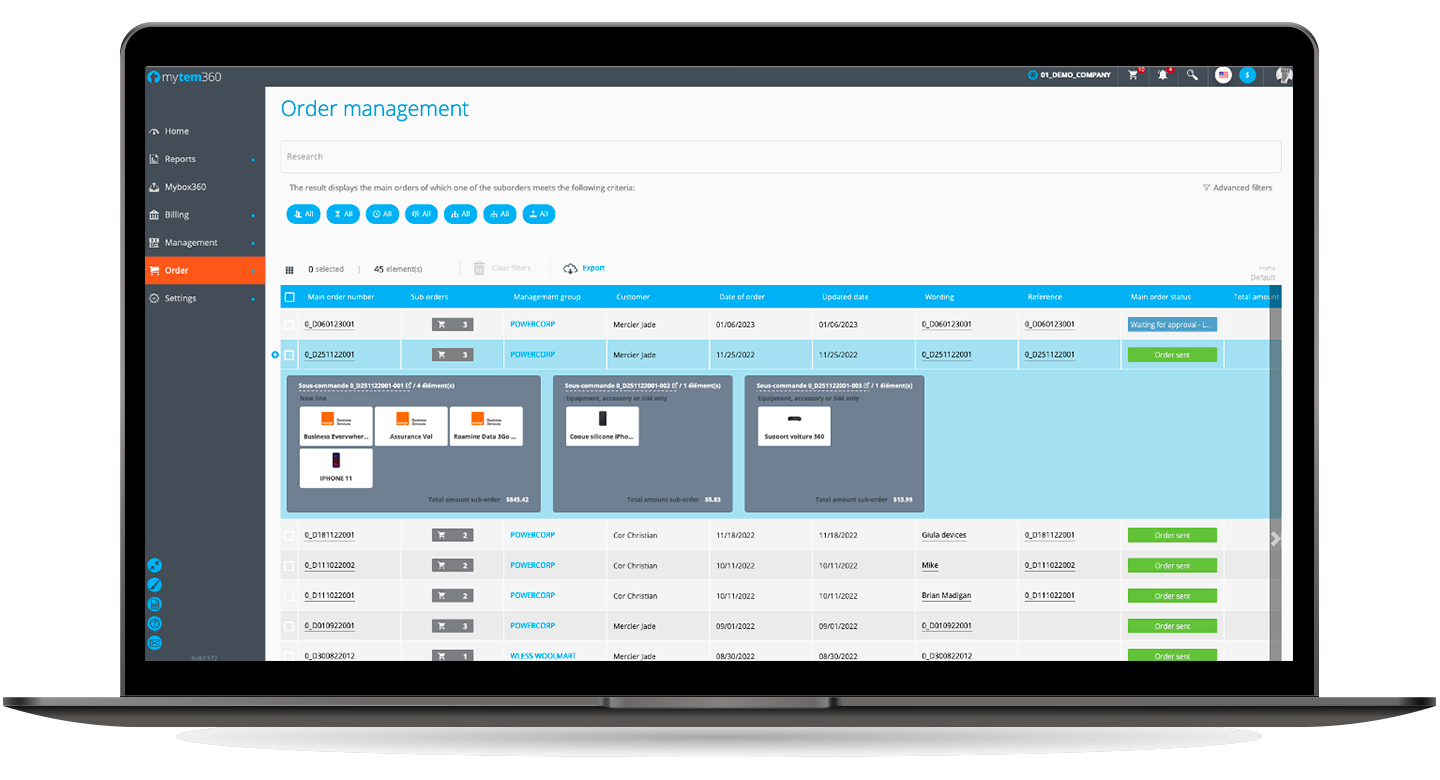Click into the Research search field
The image size is (1440, 780).
(x=780, y=157)
